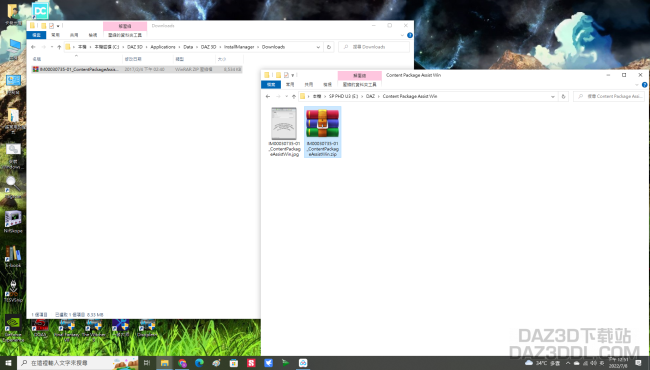Select the ContentPackageAssist file row in Downloads
Image resolution: width=650 pixels, height=370 pixels.
(137, 70)
